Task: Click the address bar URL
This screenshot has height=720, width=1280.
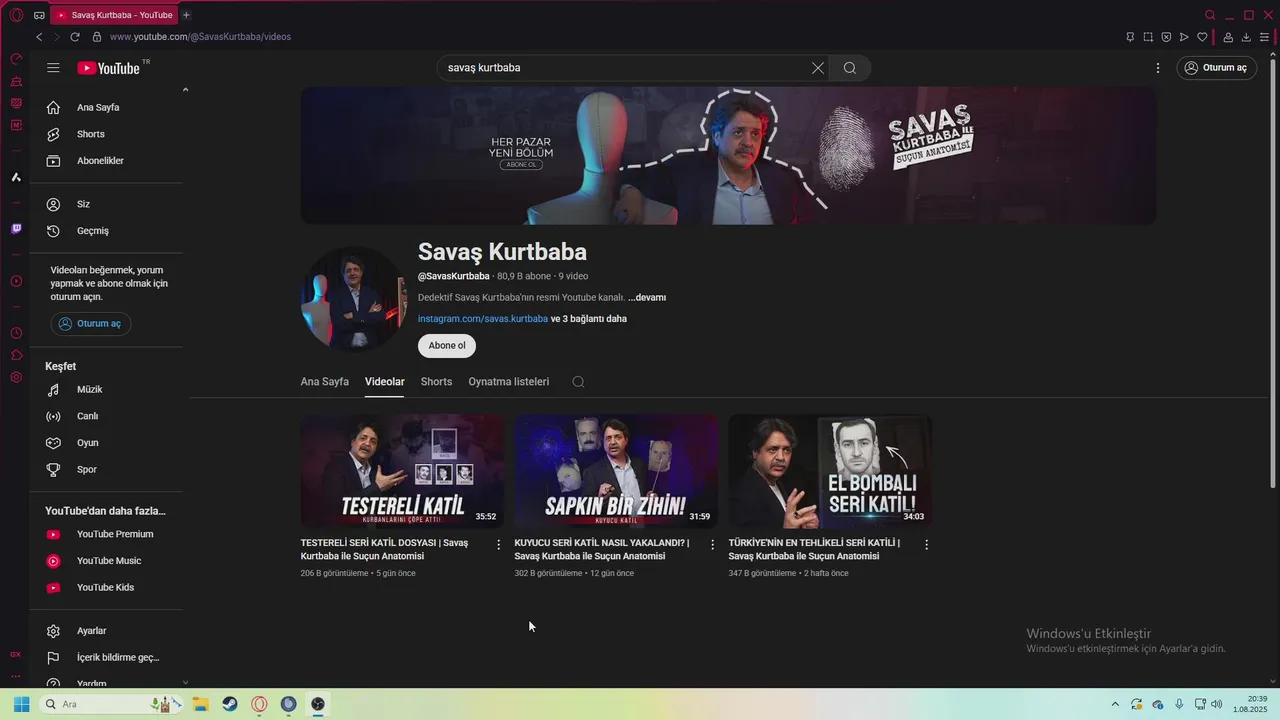Action: click(x=201, y=37)
